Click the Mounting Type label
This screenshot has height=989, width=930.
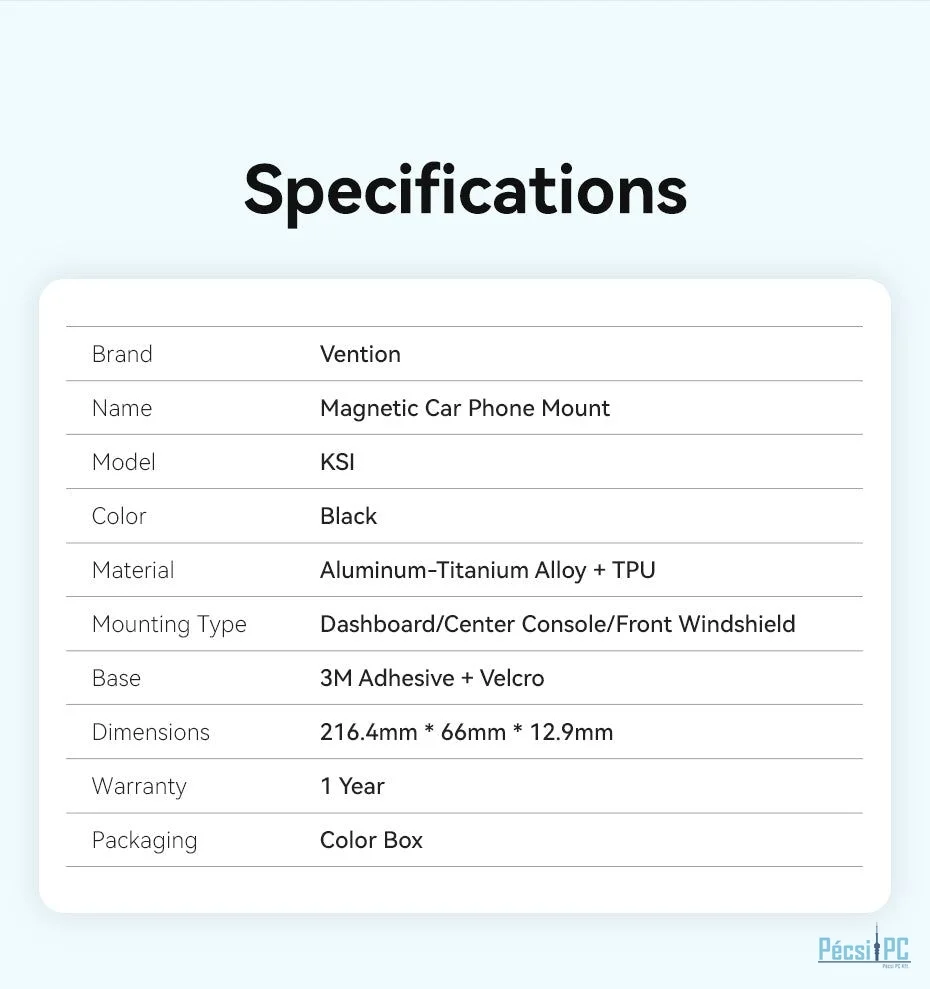tap(169, 624)
